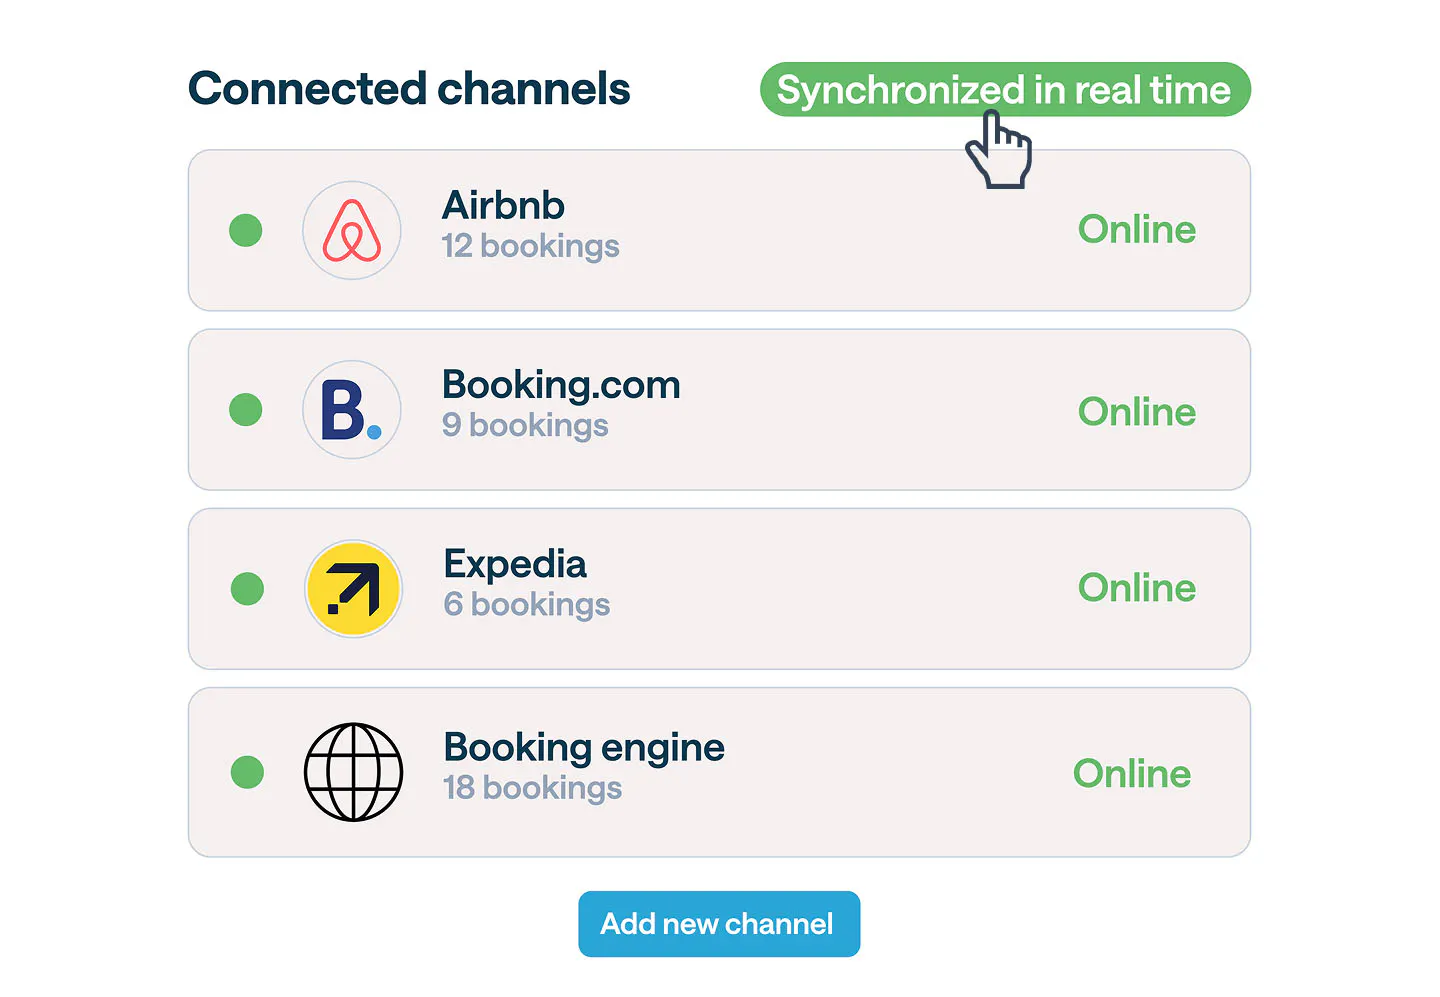Open the 12 bookings text under Airbnb
The image size is (1440, 997).
coord(530,246)
